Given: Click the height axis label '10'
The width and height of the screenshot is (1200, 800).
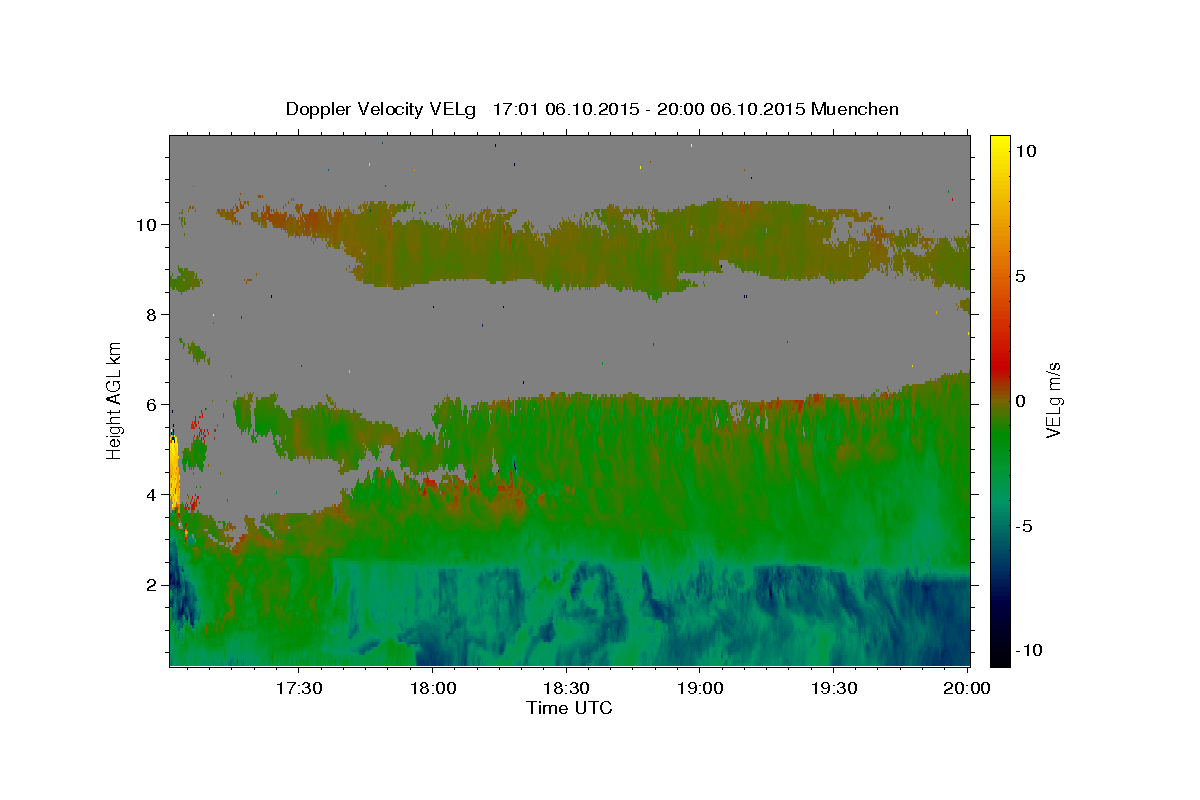Looking at the screenshot, I should coord(146,224).
